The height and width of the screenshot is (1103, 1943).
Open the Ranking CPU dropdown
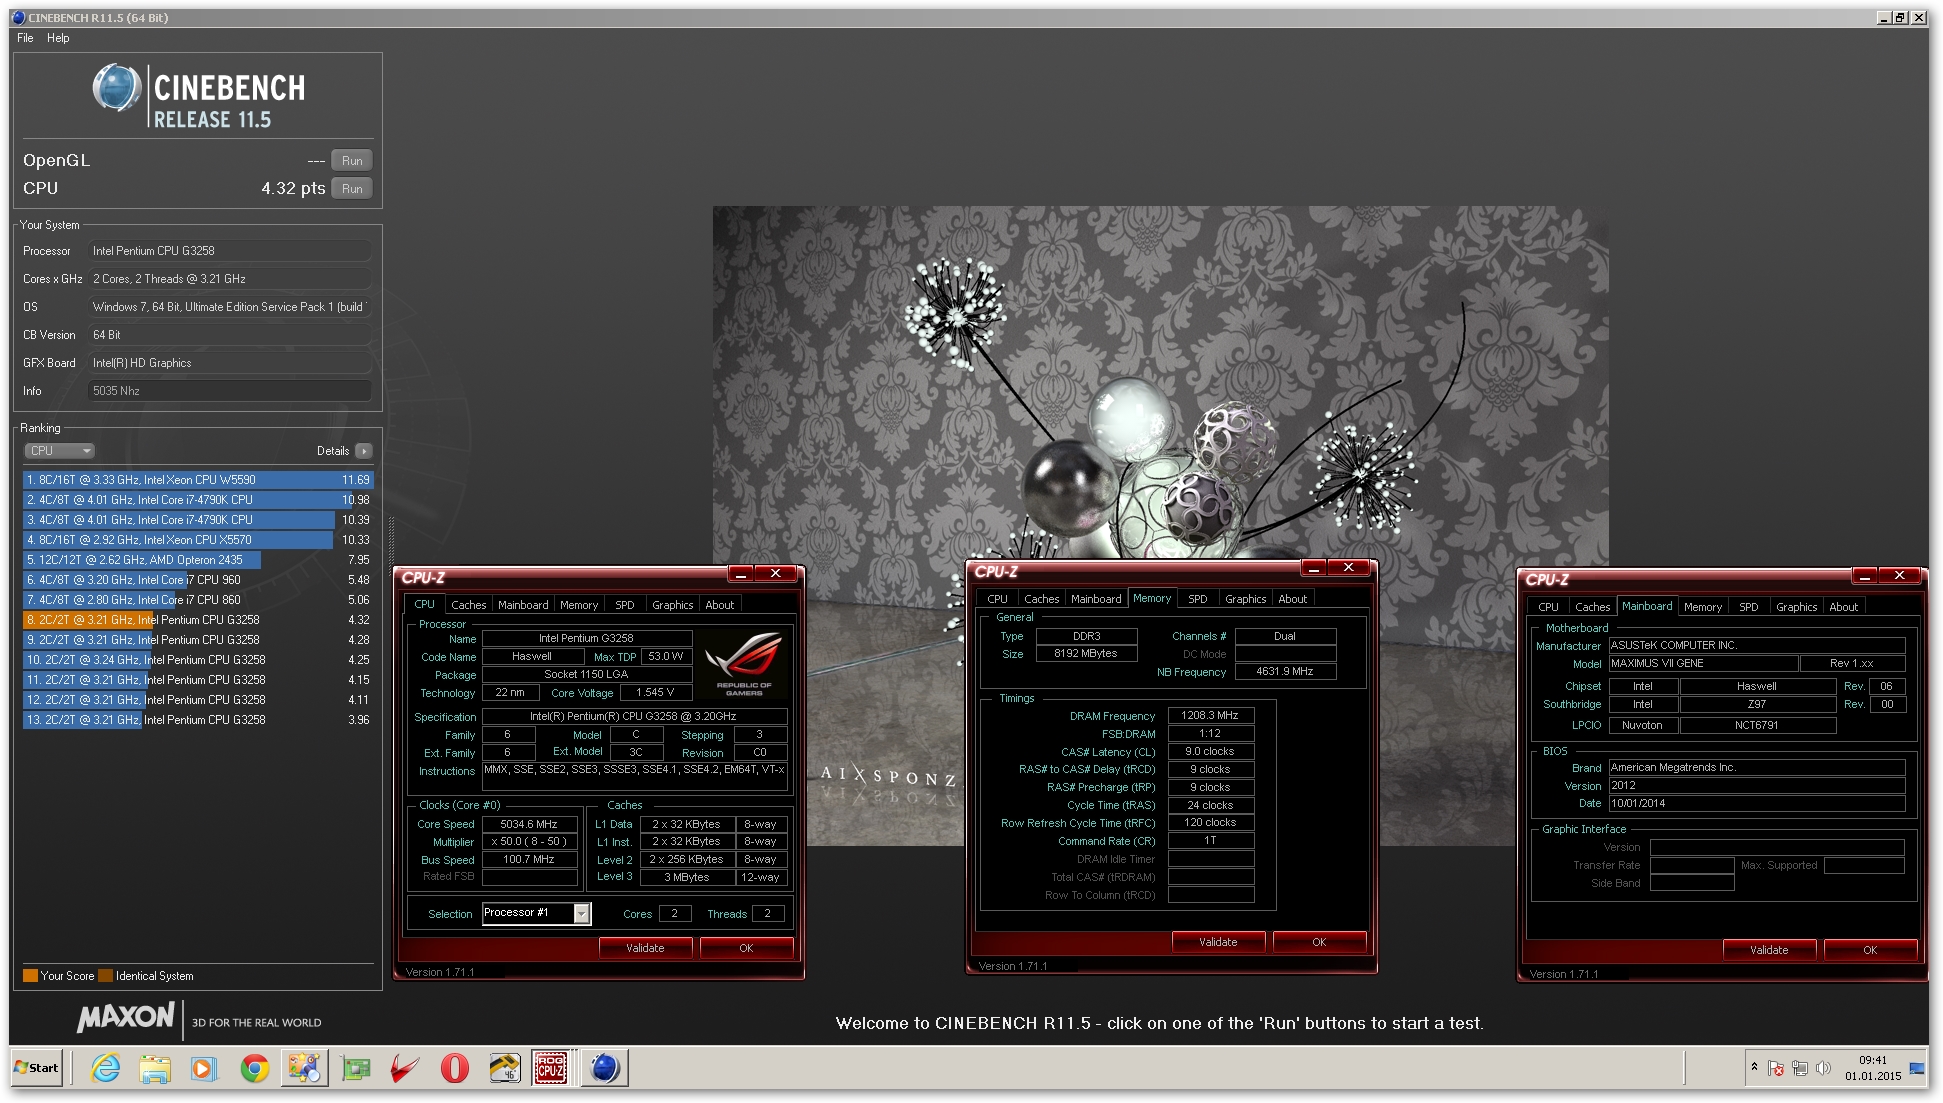tap(59, 451)
